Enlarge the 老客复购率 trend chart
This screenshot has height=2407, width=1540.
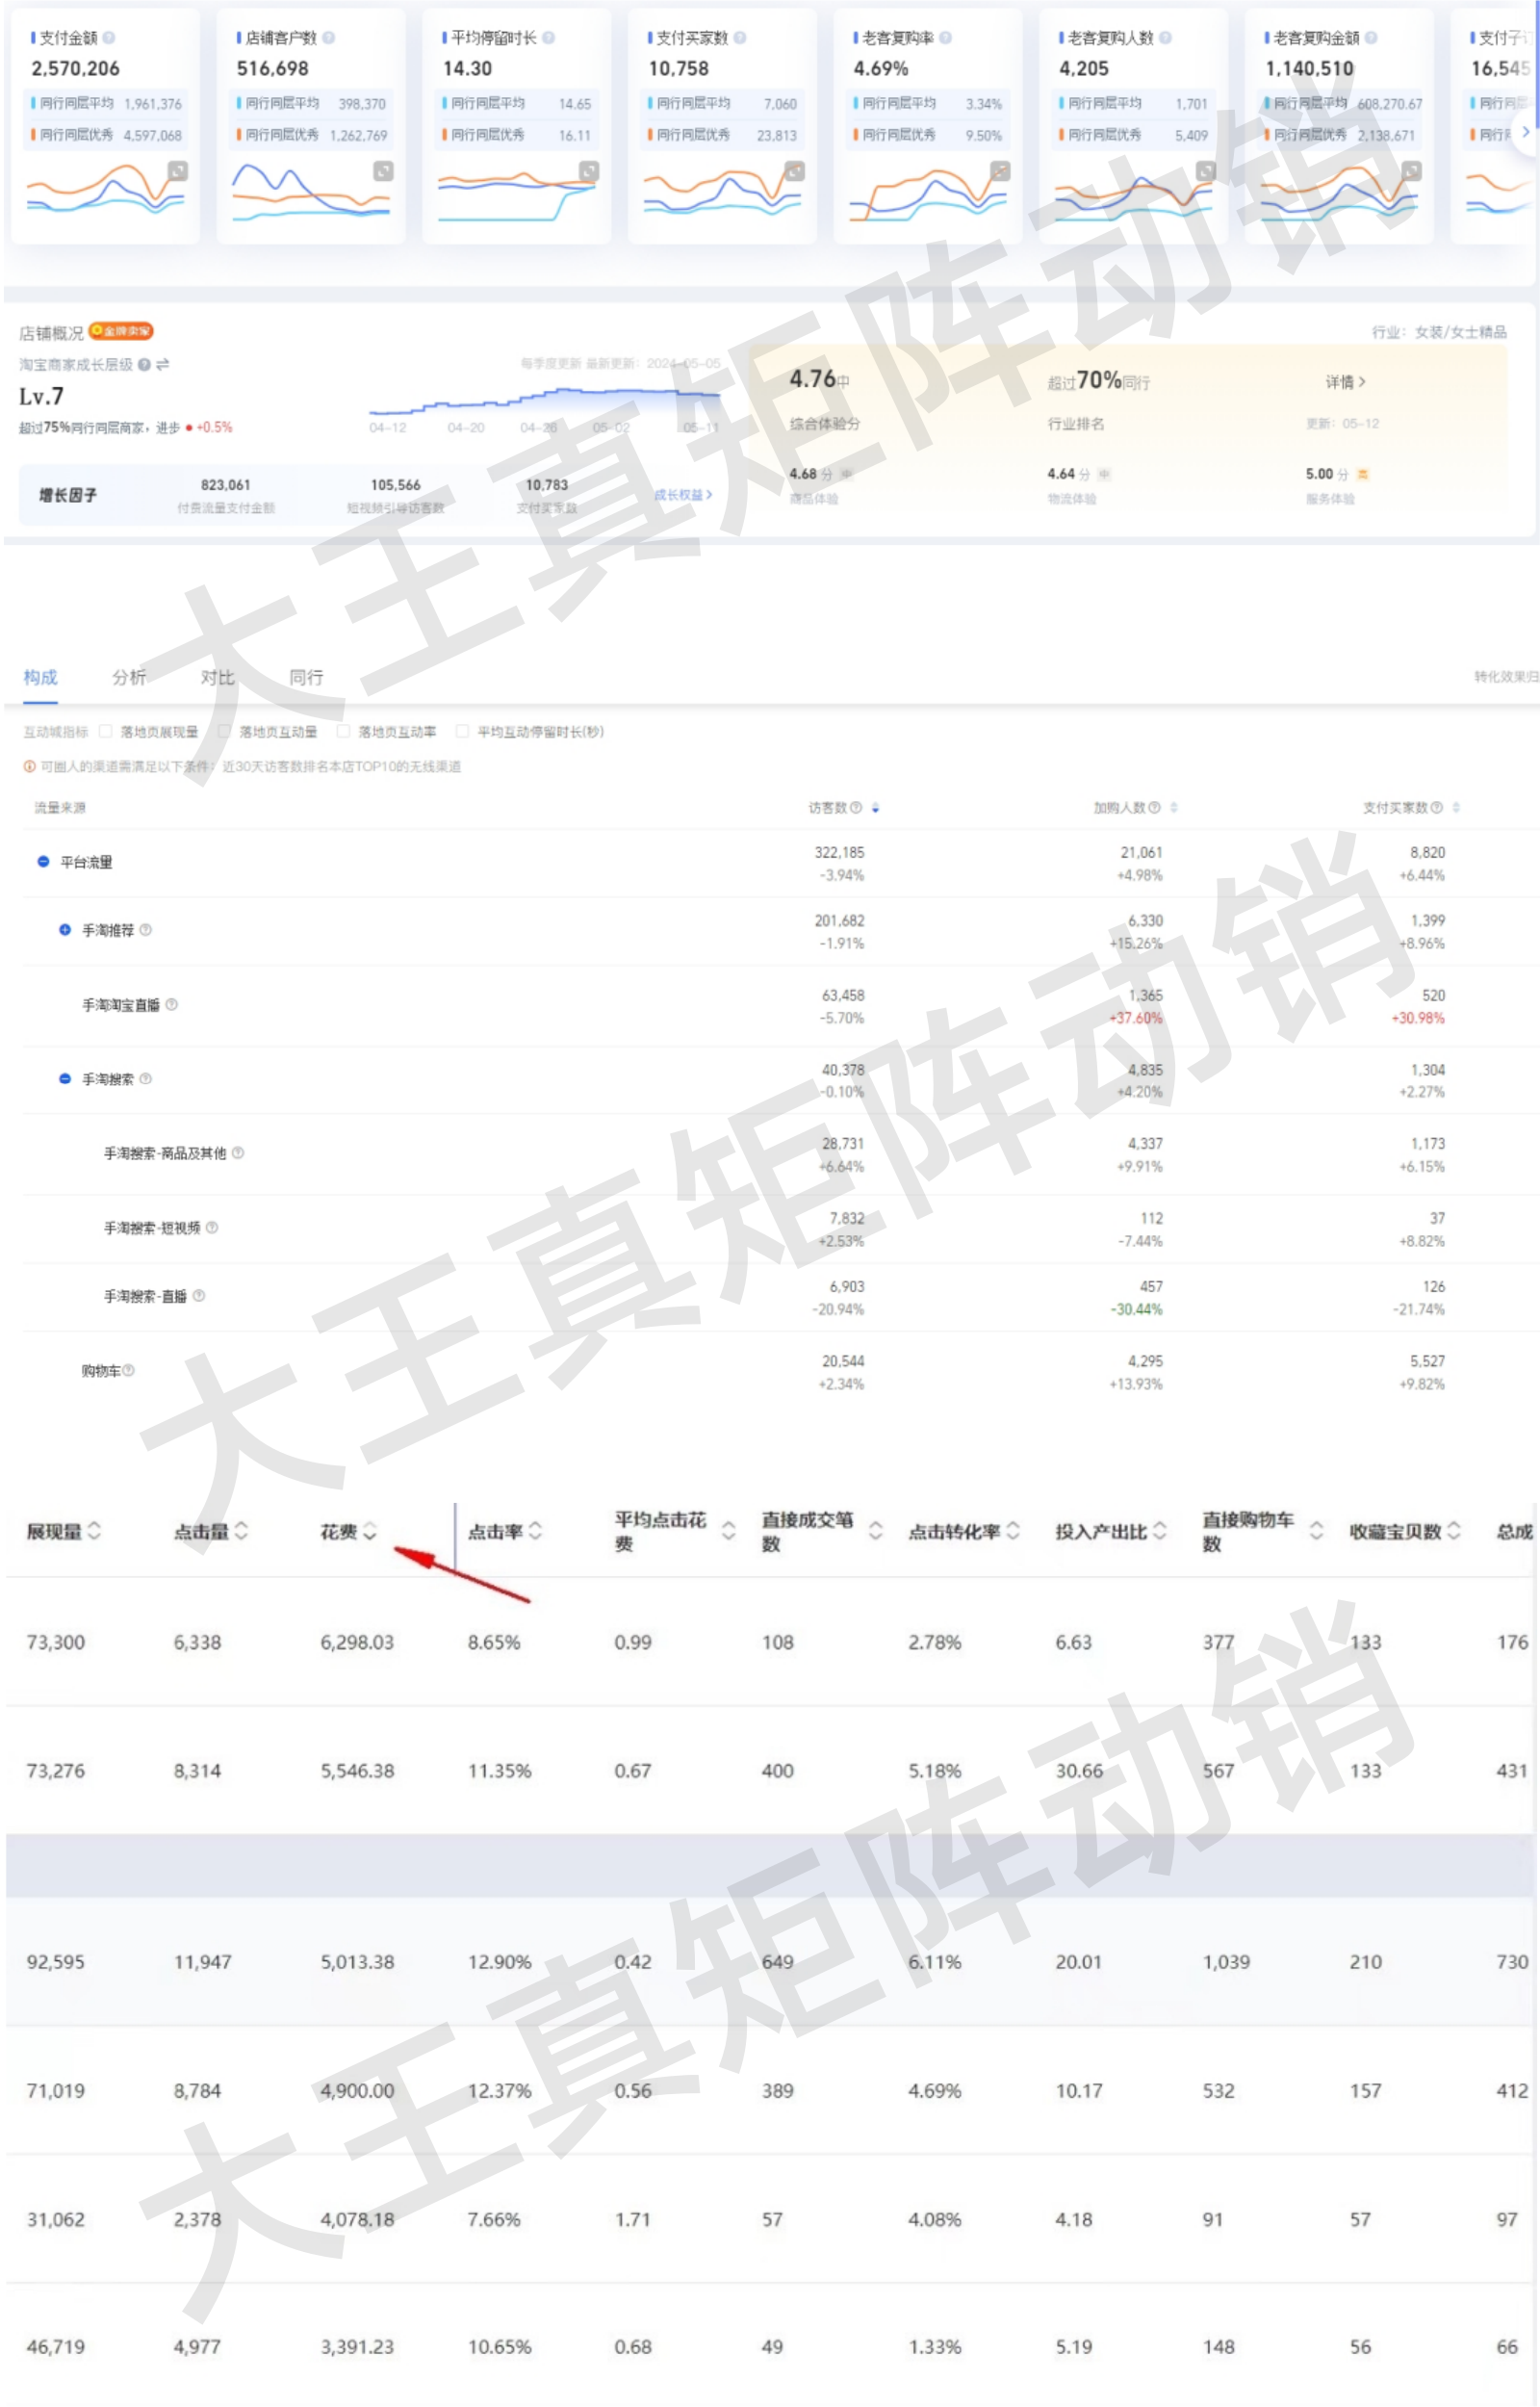[x=1000, y=171]
